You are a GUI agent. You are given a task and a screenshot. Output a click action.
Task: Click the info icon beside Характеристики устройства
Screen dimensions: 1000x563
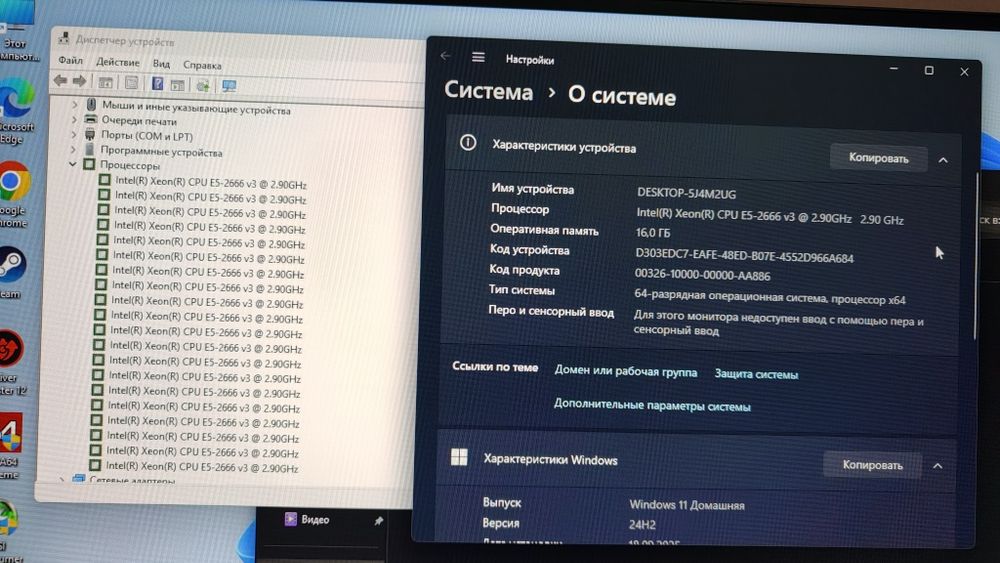click(x=467, y=143)
